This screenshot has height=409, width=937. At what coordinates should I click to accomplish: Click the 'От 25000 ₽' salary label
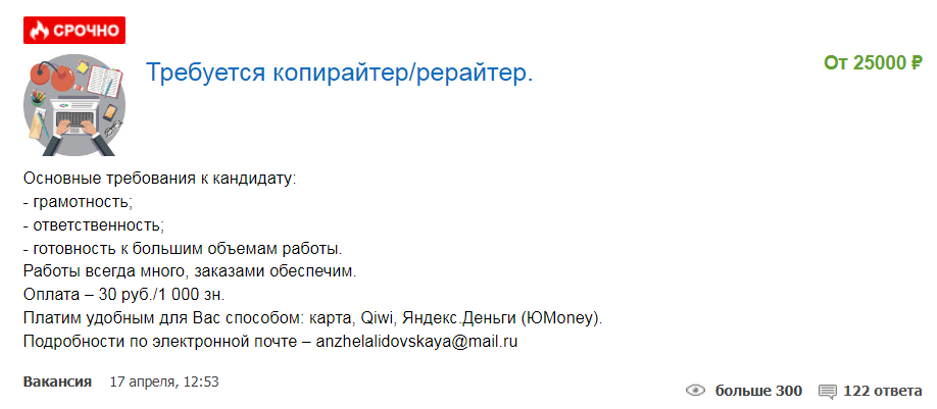point(872,63)
